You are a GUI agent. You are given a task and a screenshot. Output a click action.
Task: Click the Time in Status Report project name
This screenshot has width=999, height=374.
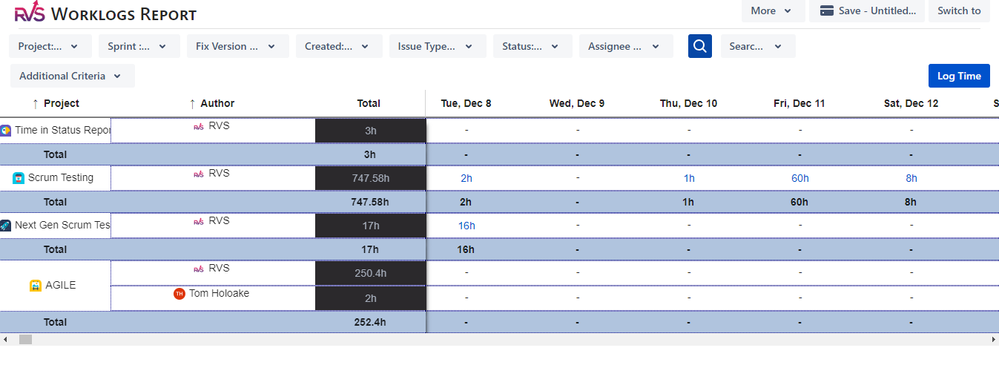click(62, 130)
